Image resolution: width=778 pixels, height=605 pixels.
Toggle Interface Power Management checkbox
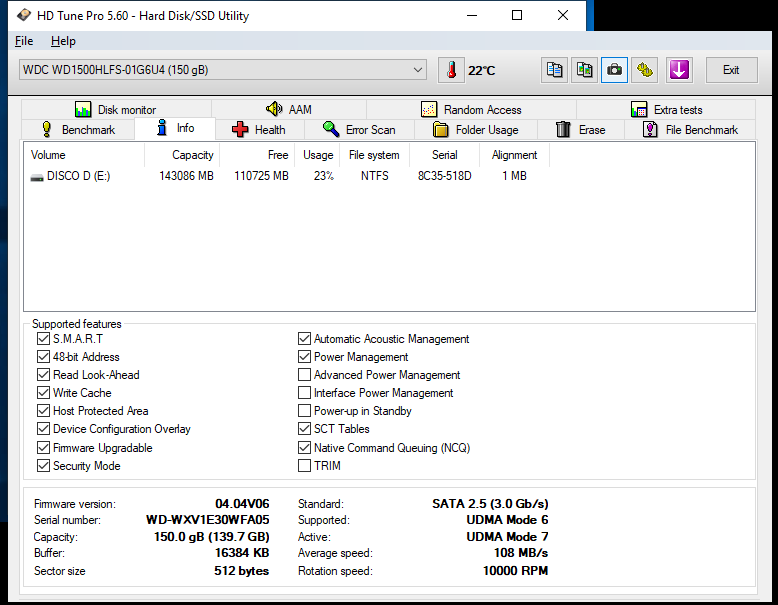[x=304, y=393]
